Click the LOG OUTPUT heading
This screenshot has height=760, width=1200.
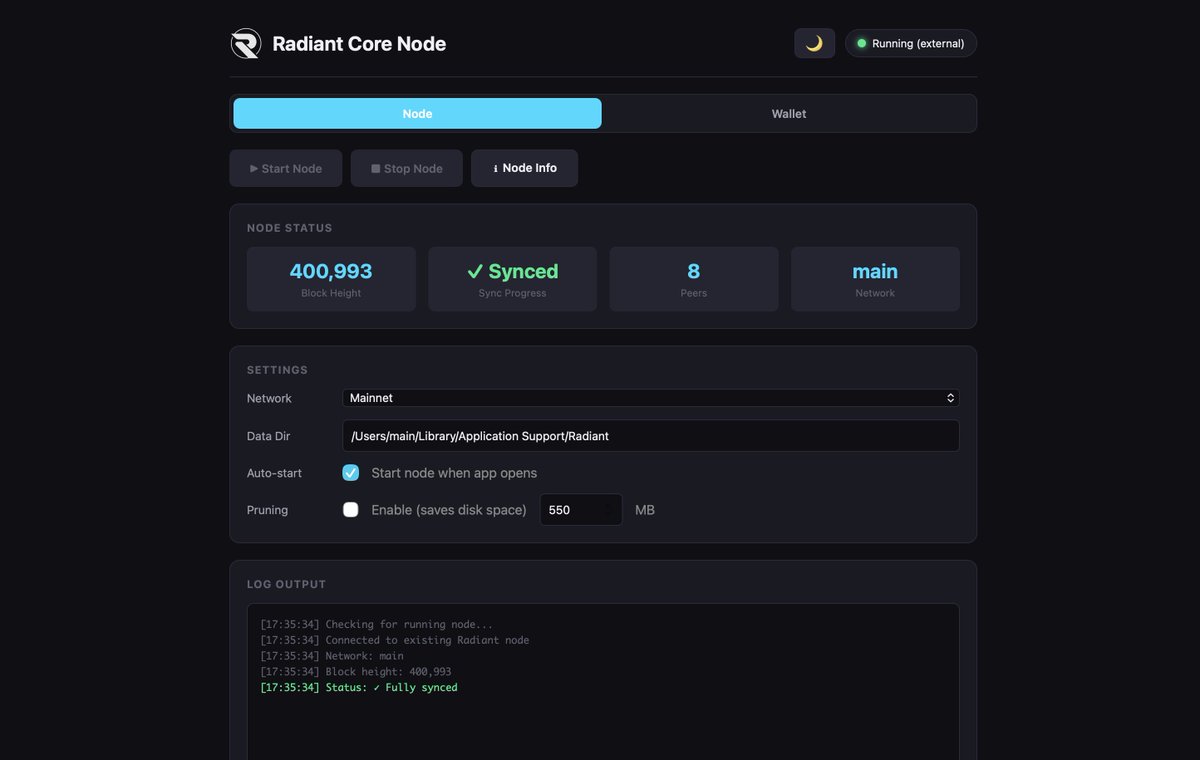[287, 584]
